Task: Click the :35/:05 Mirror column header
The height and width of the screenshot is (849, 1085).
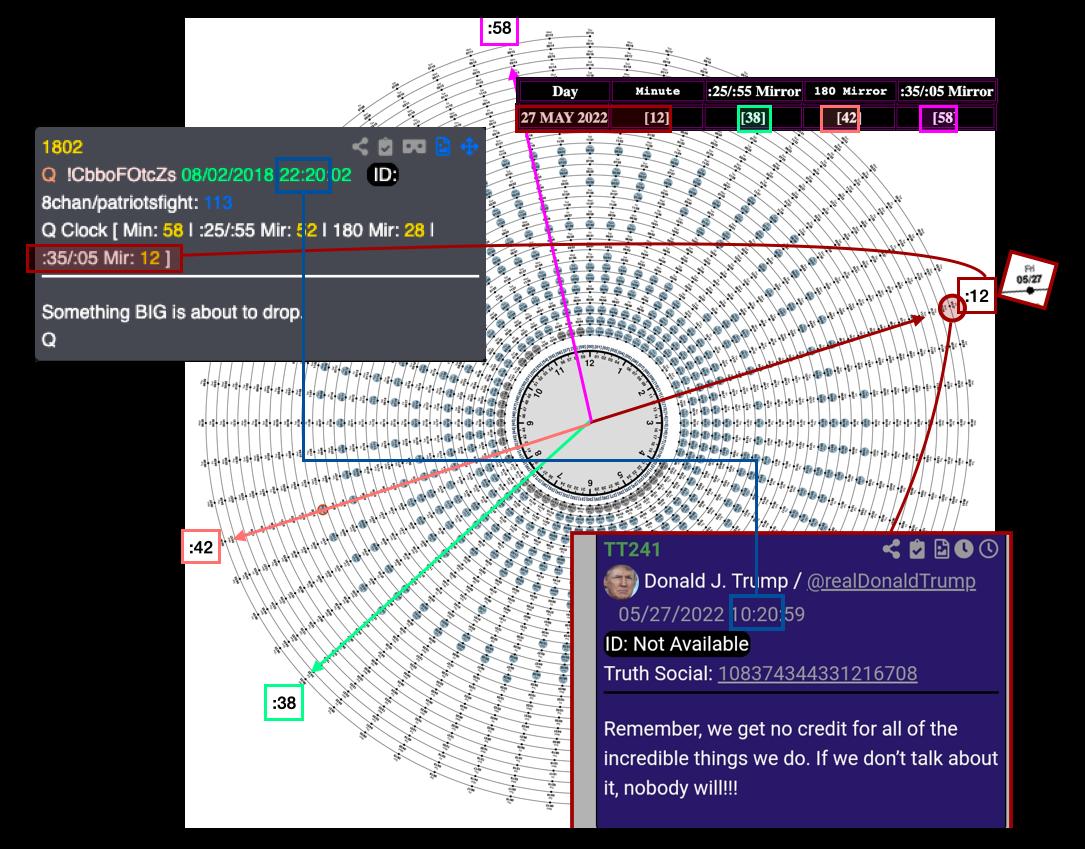Action: tap(947, 91)
